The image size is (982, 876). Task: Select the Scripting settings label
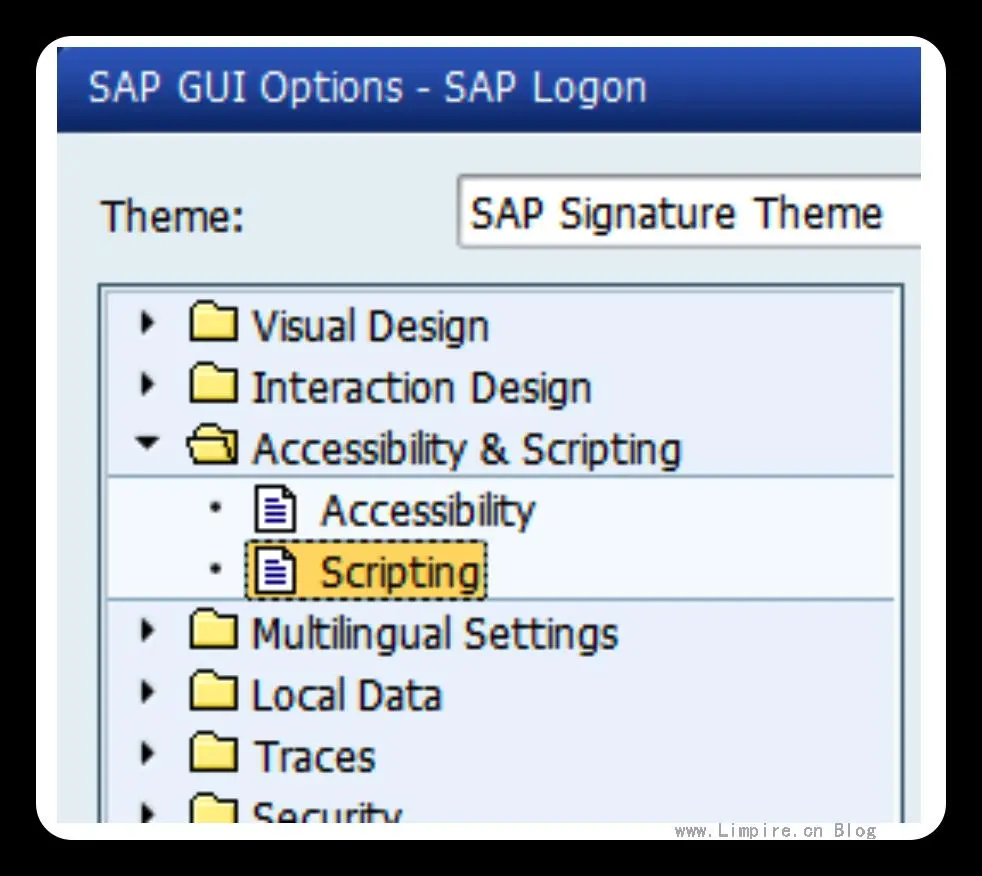399,573
